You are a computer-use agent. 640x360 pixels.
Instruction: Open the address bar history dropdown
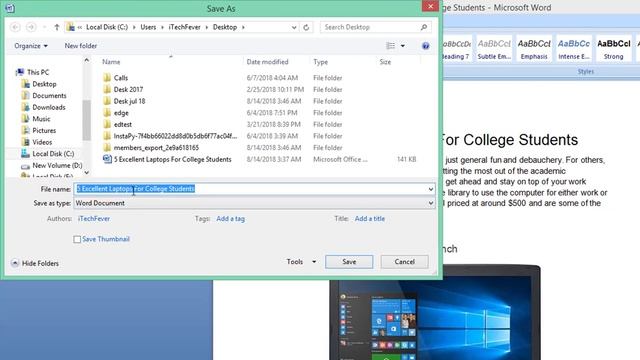click(294, 27)
